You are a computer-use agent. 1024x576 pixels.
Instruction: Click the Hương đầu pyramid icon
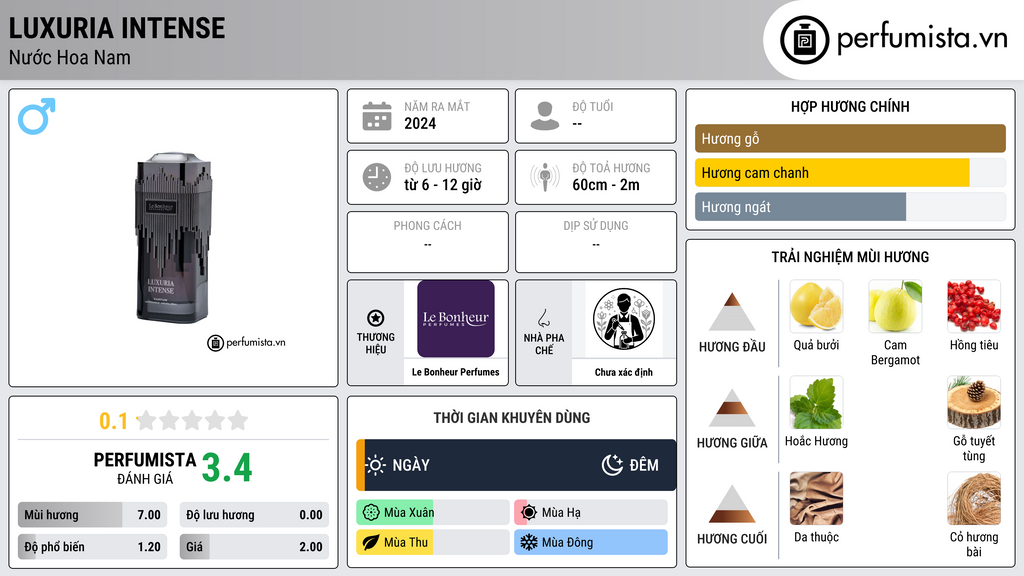click(732, 312)
